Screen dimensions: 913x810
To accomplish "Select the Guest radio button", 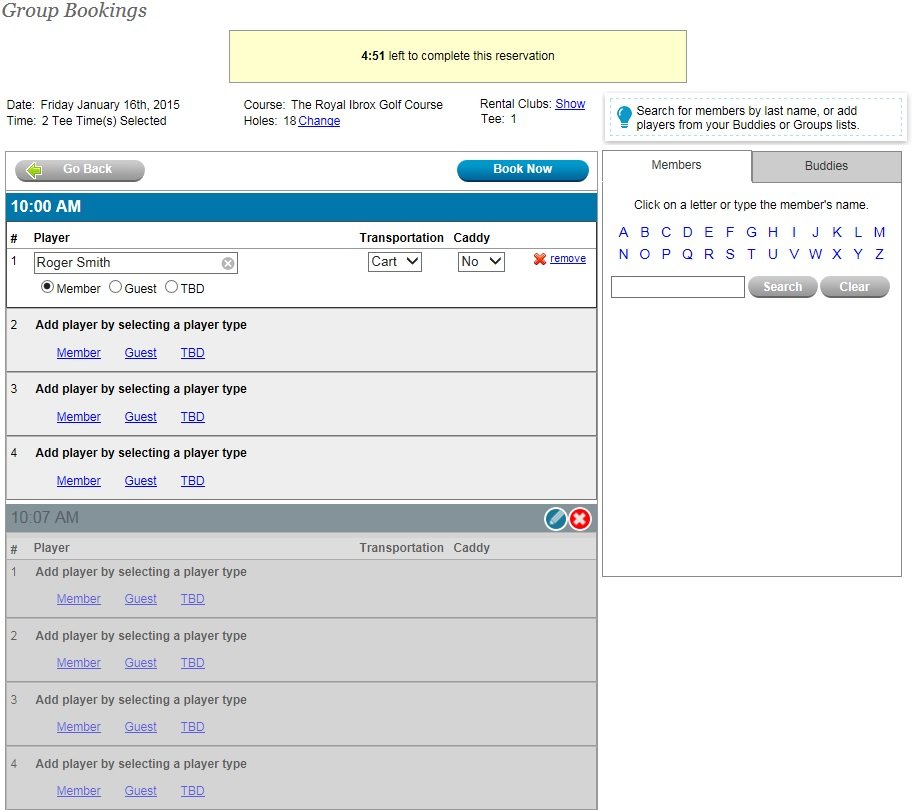I will pyautogui.click(x=115, y=288).
